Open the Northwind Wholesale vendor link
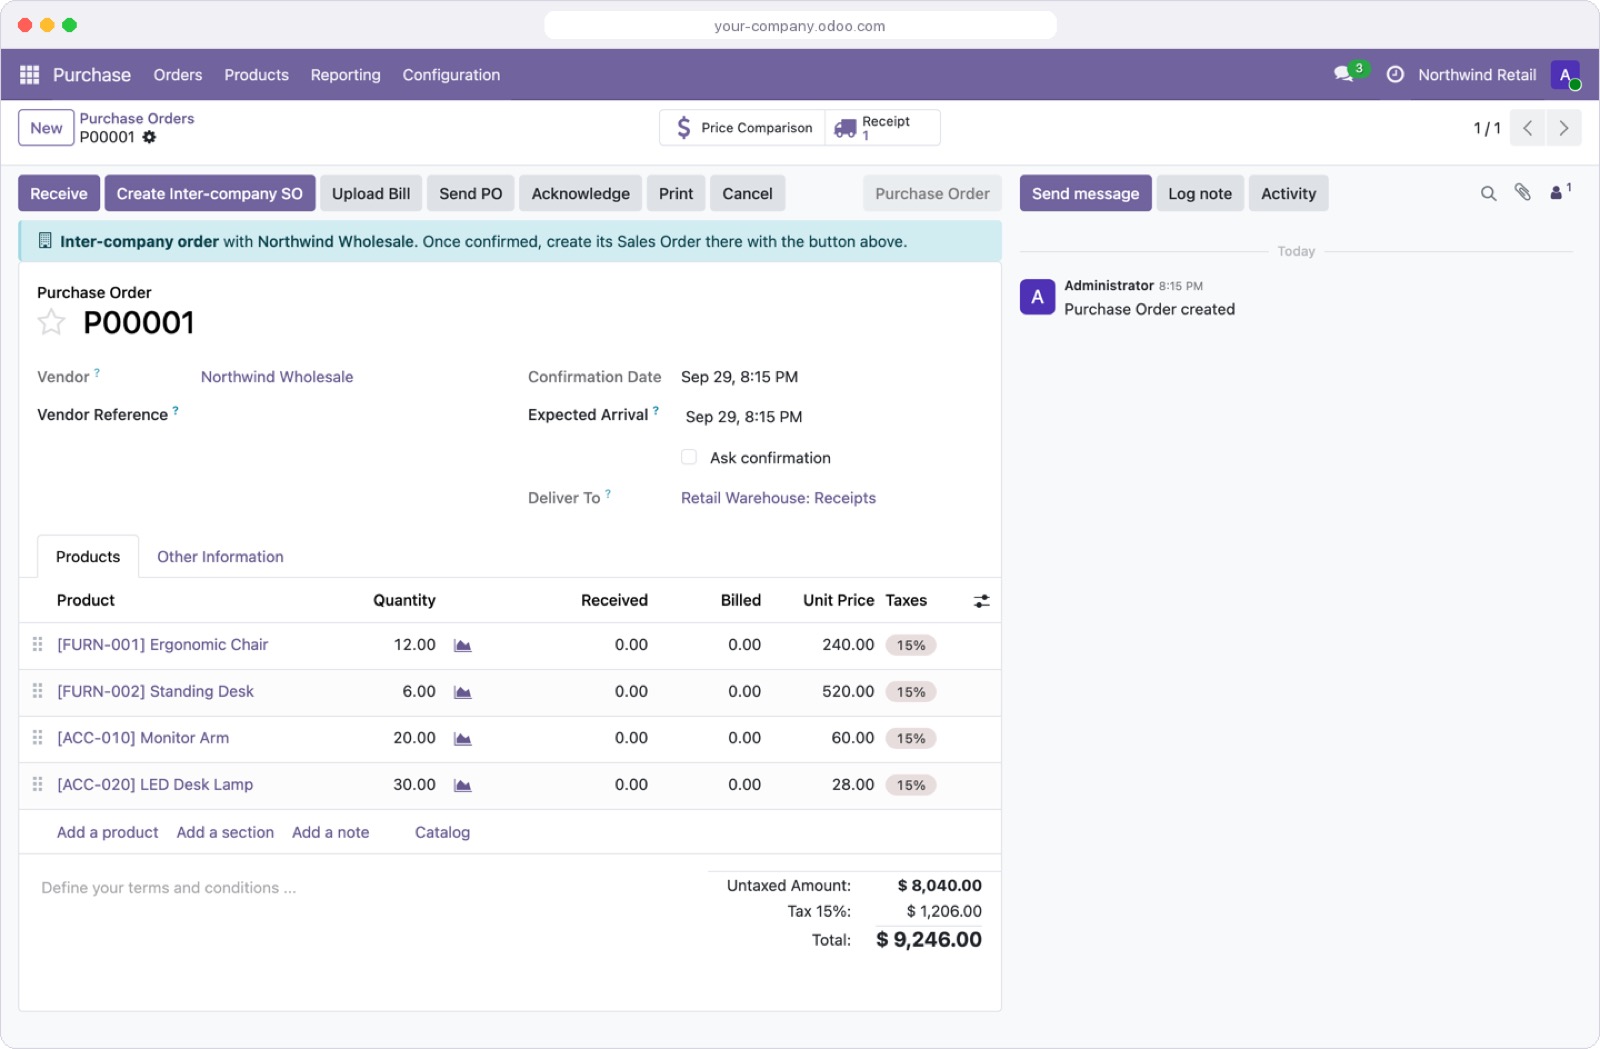The width and height of the screenshot is (1600, 1049). click(x=277, y=377)
